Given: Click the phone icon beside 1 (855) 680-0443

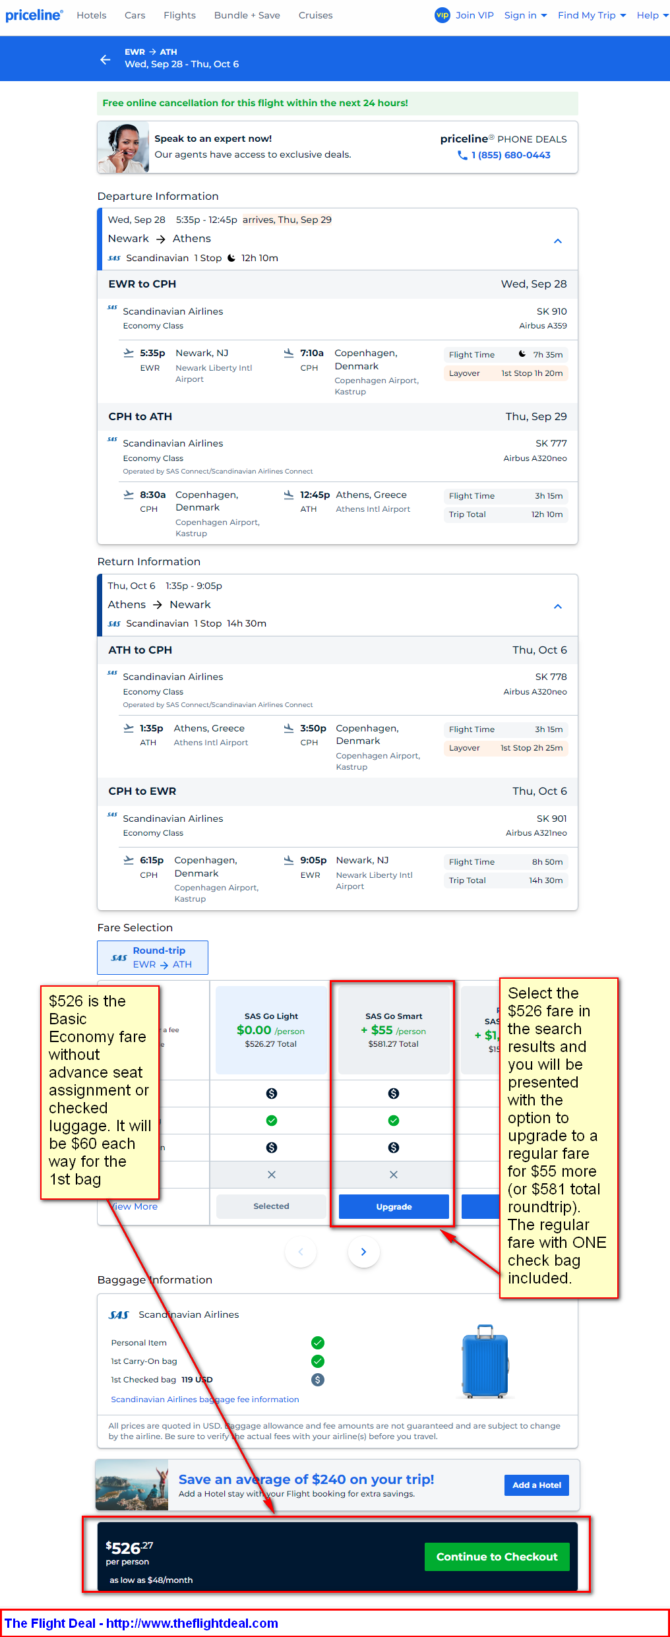Looking at the screenshot, I should click(x=462, y=155).
